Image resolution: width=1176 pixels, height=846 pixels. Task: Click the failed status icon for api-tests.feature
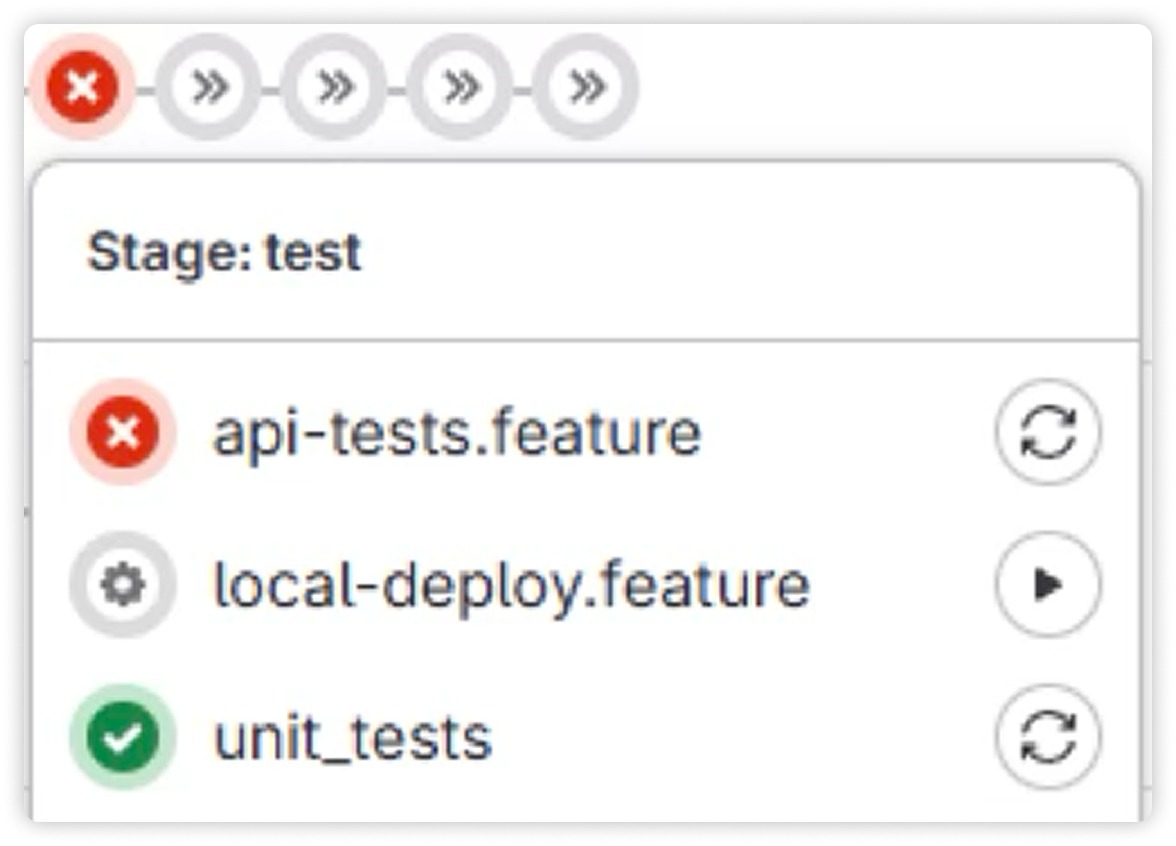[123, 433]
